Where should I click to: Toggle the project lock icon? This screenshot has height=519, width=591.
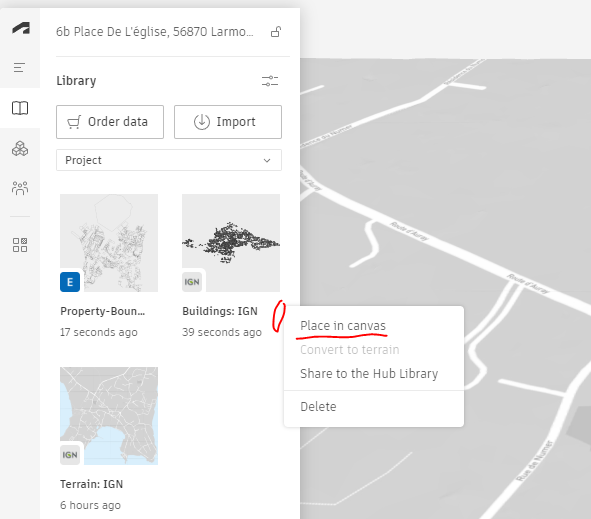coord(276,32)
